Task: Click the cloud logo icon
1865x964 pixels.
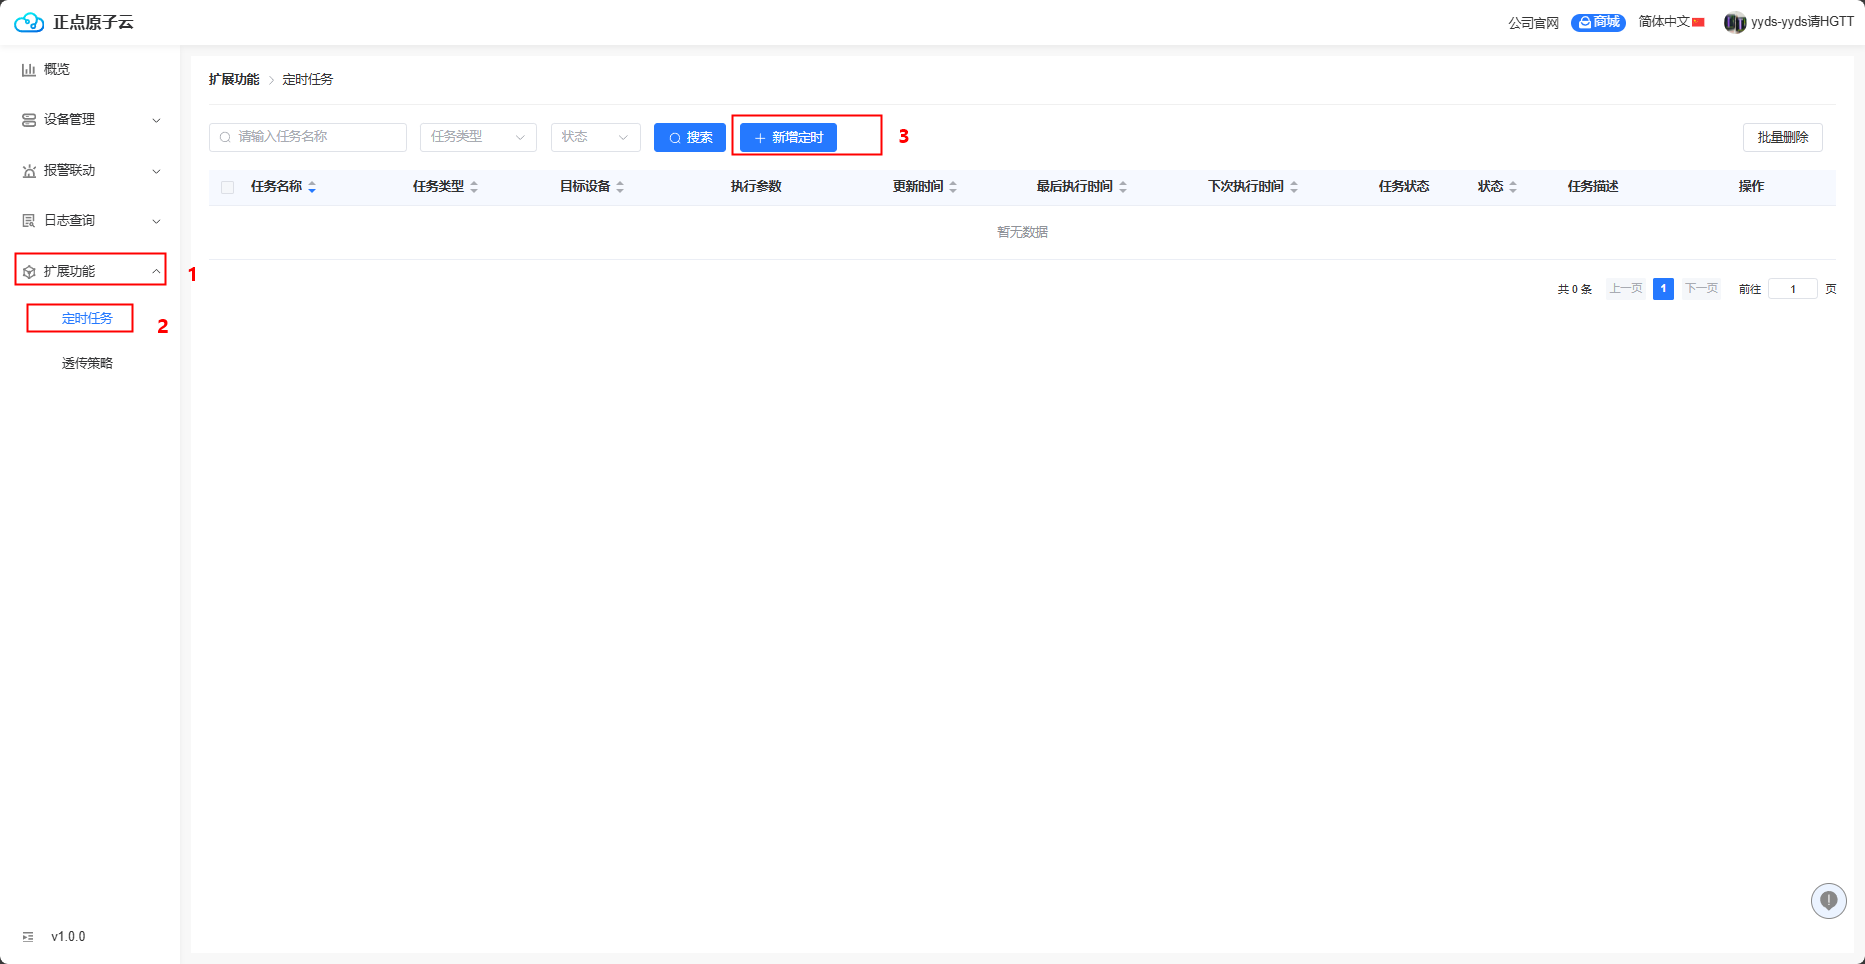Action: (29, 22)
